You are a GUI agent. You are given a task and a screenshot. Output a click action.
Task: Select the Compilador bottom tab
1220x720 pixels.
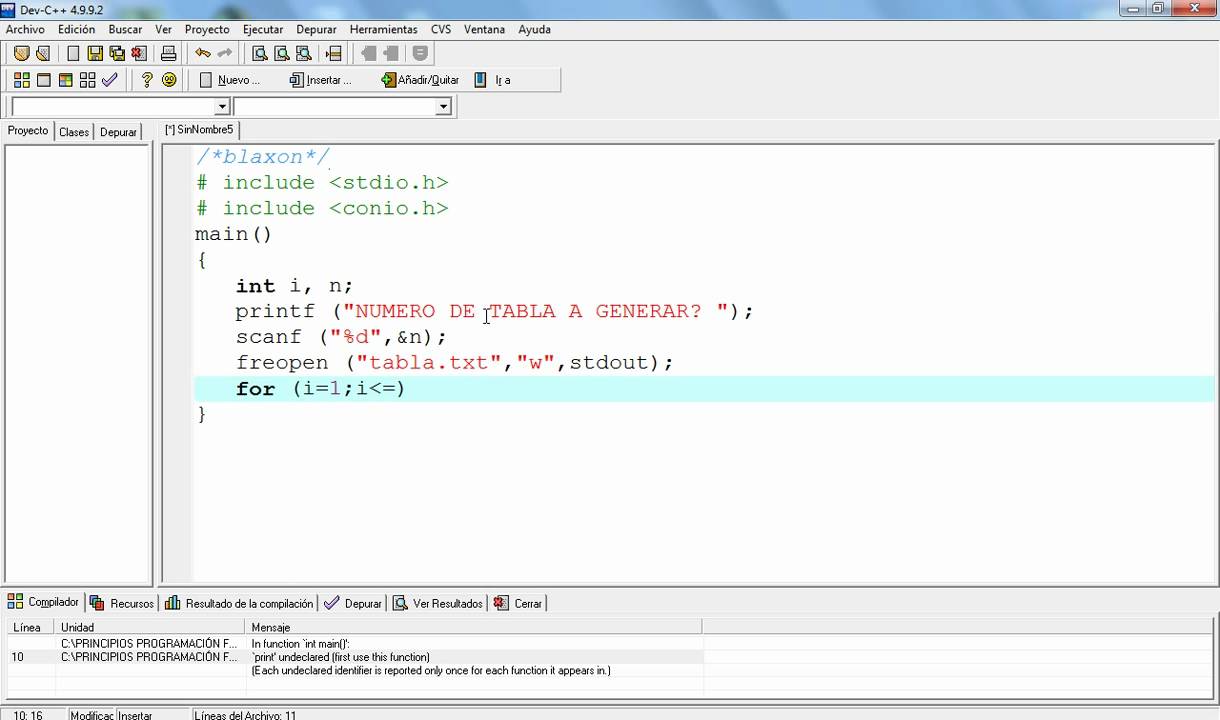(x=43, y=602)
